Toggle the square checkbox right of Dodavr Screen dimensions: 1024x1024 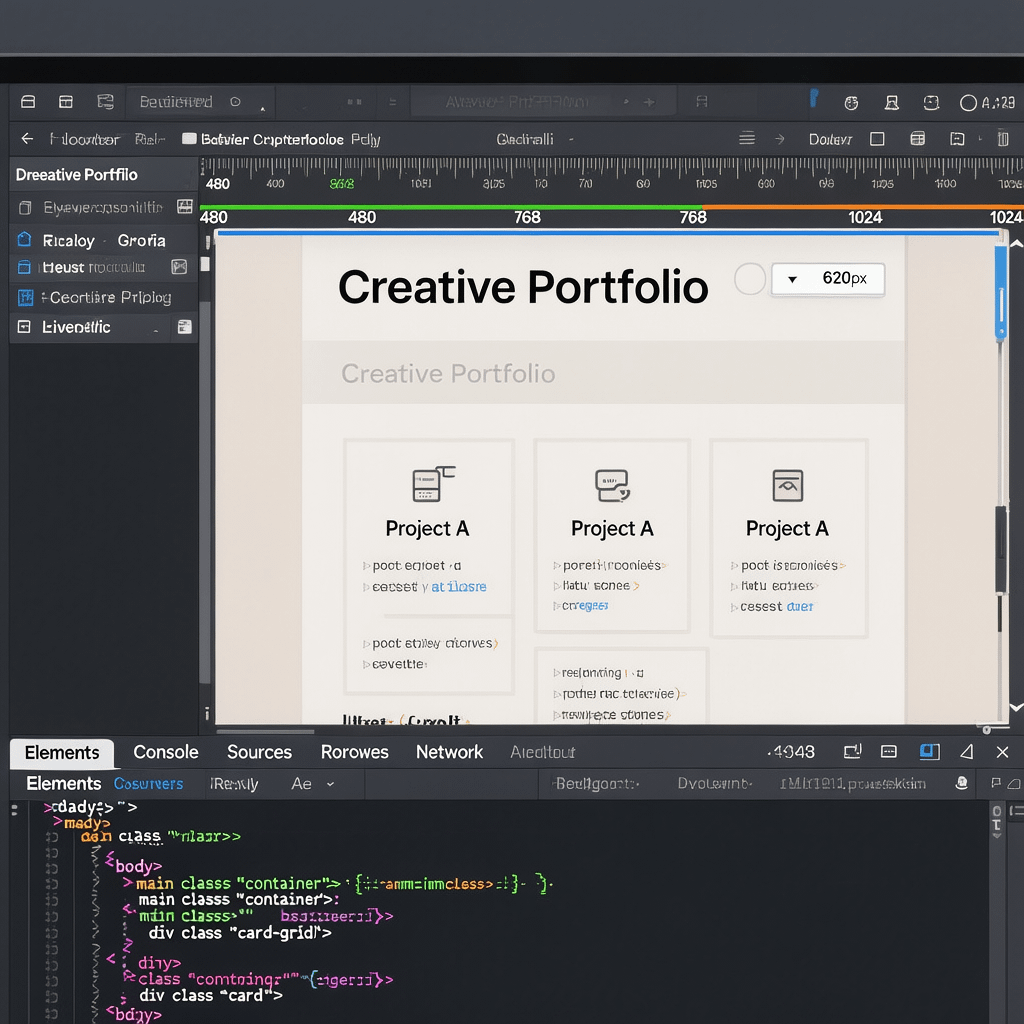tap(877, 139)
